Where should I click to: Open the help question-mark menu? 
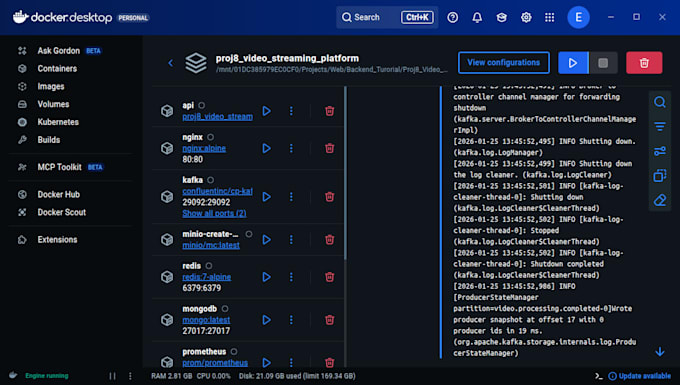coord(452,17)
